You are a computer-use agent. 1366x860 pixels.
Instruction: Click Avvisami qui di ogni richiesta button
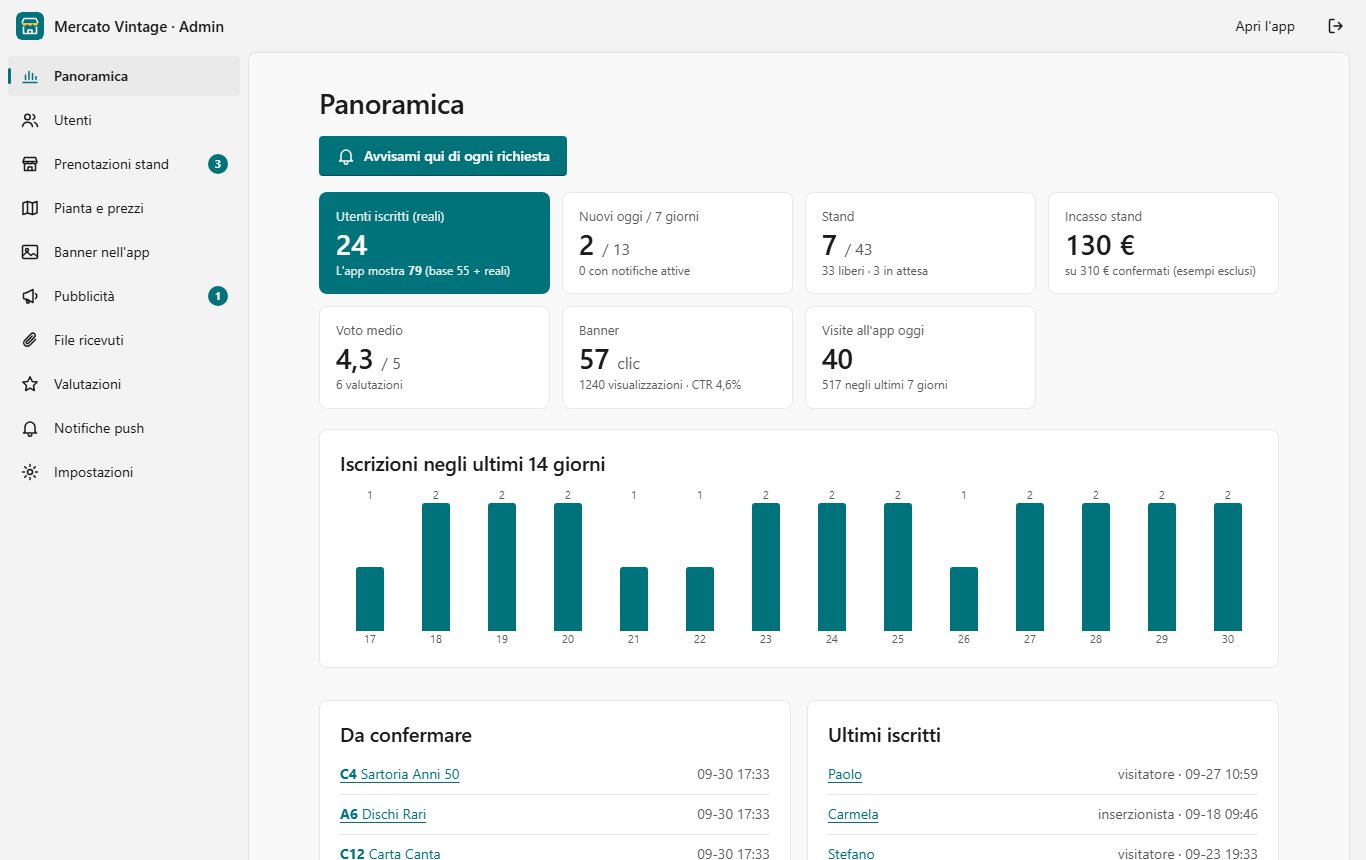443,157
